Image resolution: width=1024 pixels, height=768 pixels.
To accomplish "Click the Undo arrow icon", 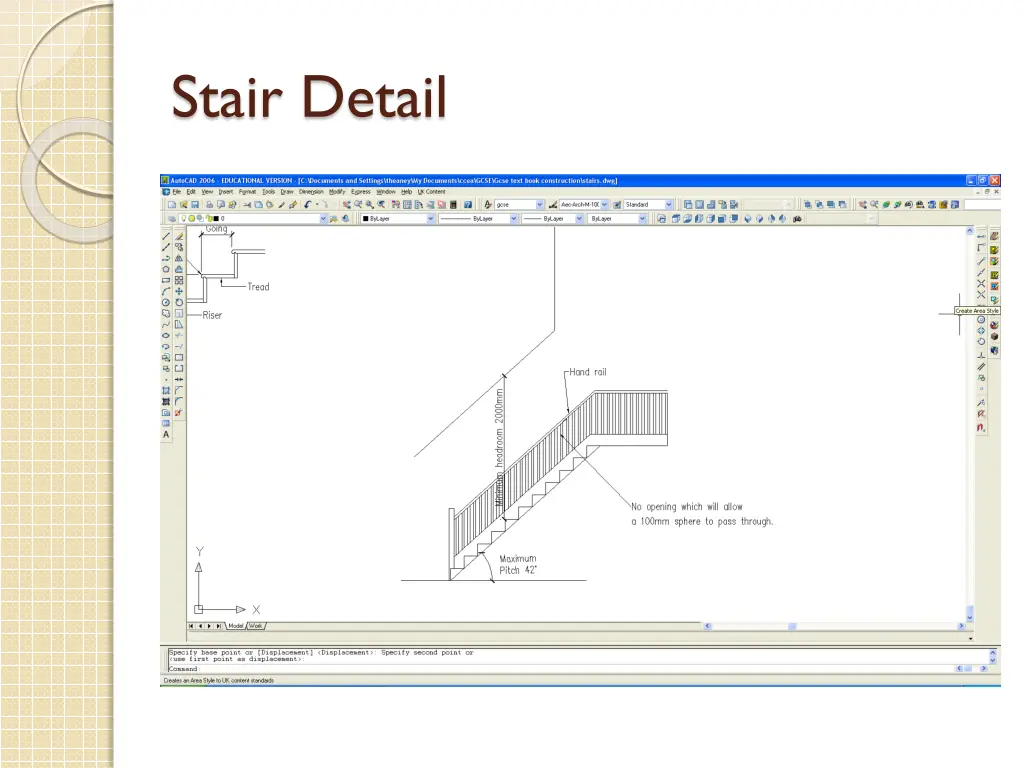I will [308, 204].
